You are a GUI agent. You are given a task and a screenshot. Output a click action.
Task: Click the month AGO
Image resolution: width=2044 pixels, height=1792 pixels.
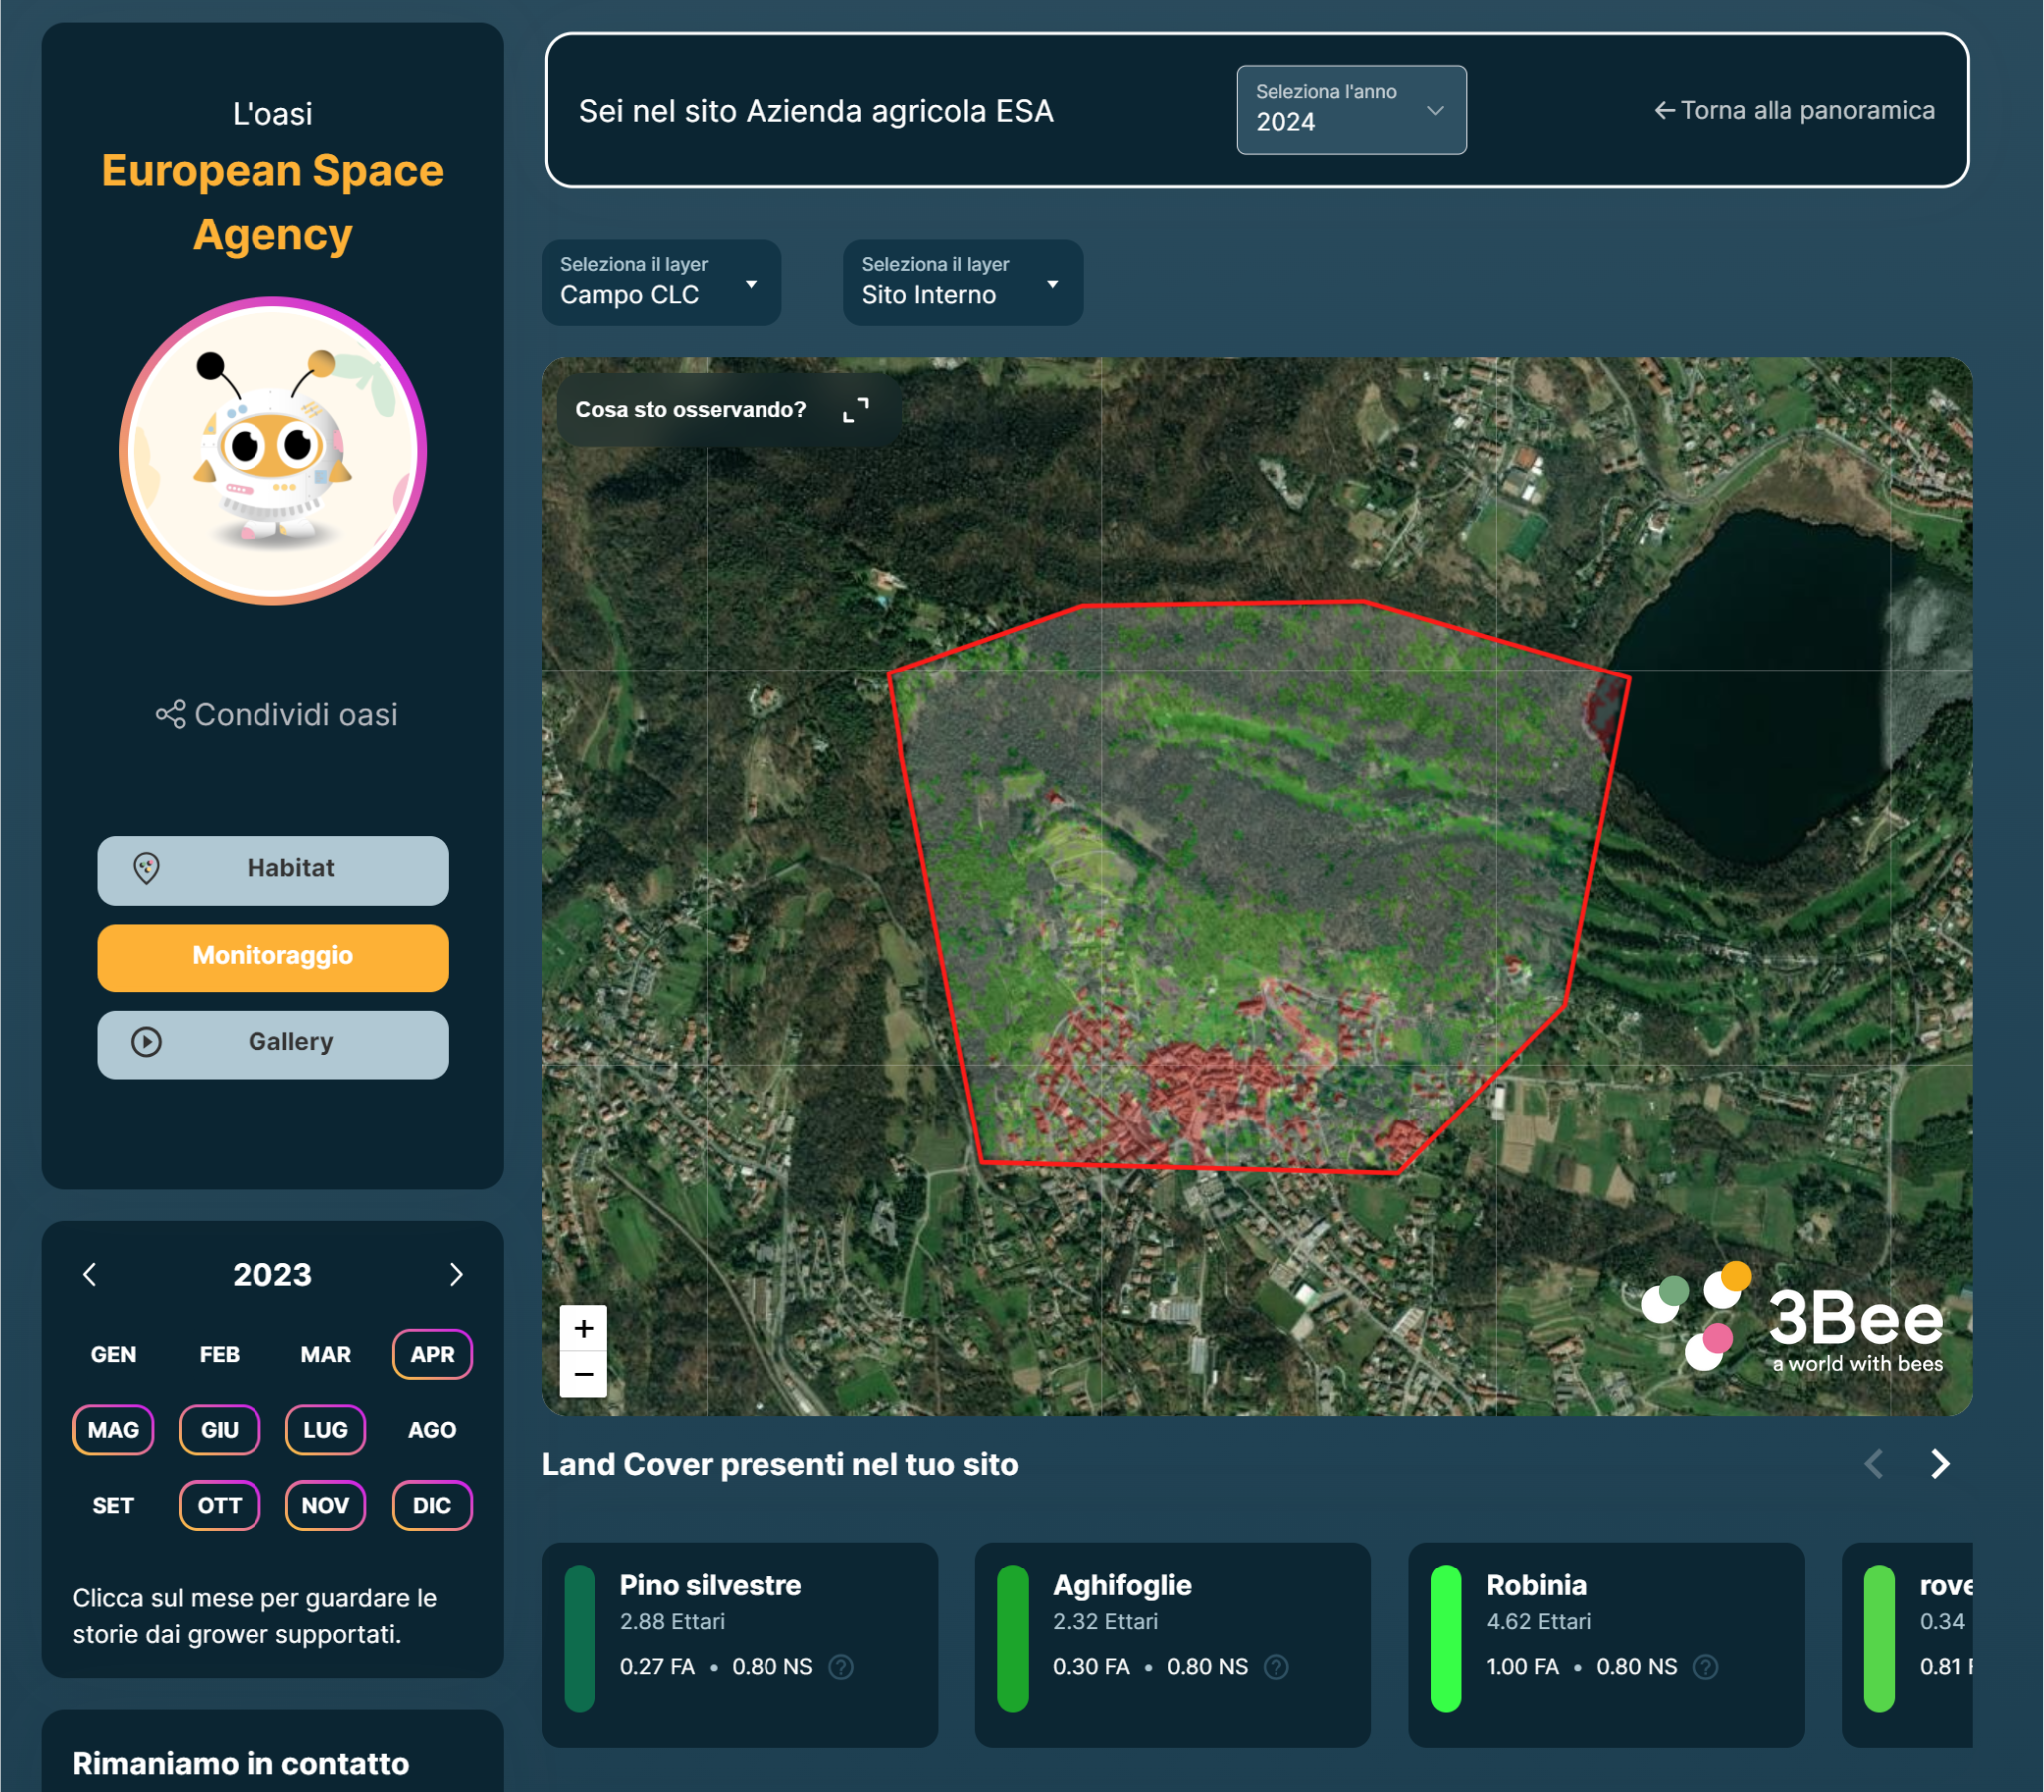[433, 1430]
